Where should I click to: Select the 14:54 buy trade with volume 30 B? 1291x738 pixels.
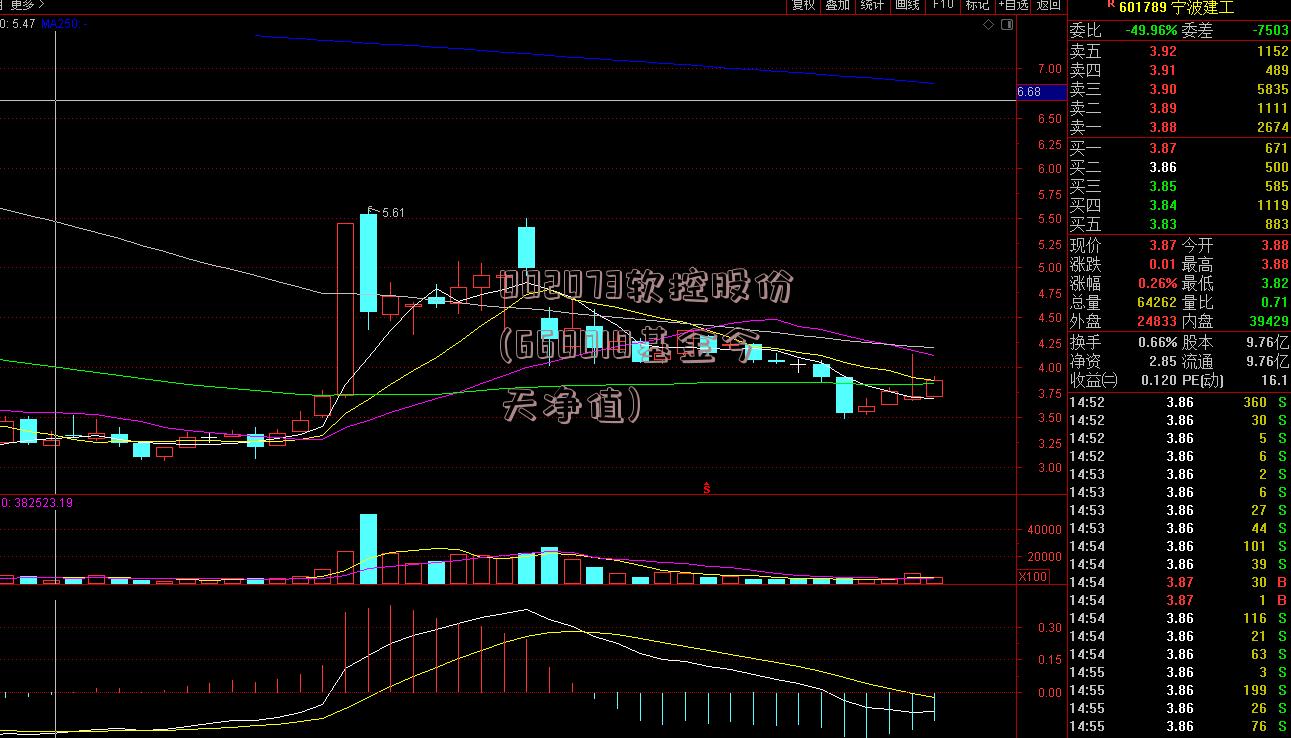1179,582
